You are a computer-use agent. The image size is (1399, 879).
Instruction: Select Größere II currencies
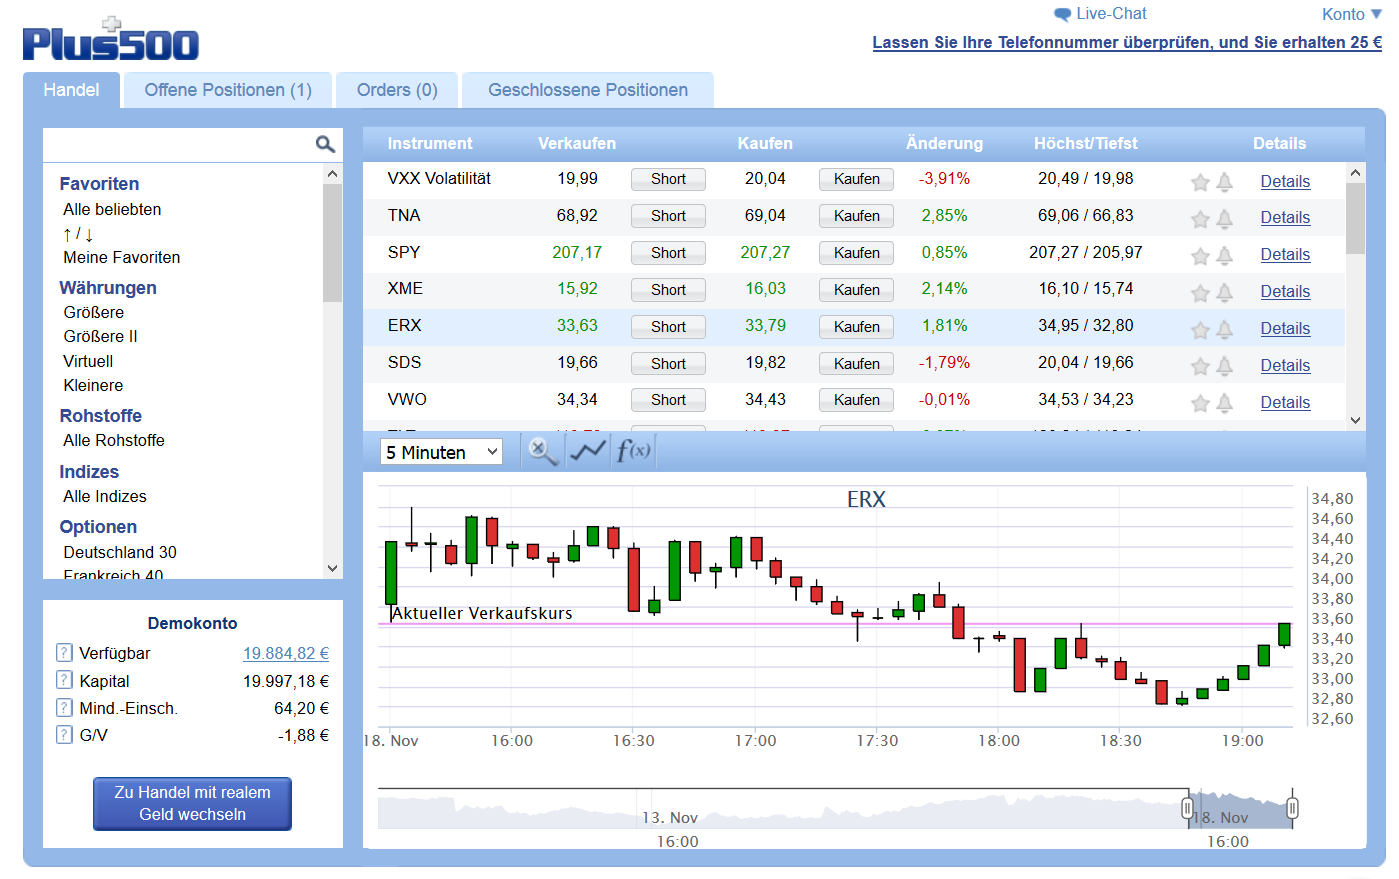[100, 336]
